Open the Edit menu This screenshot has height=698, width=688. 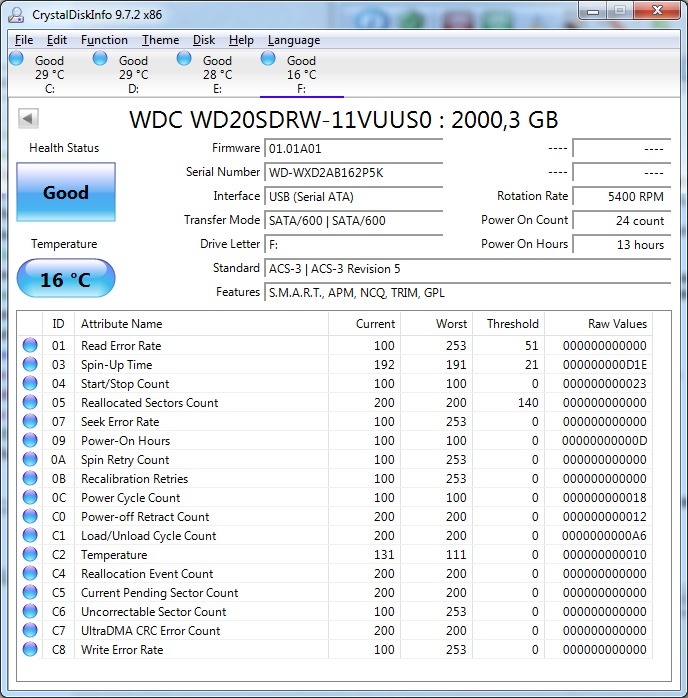(57, 40)
